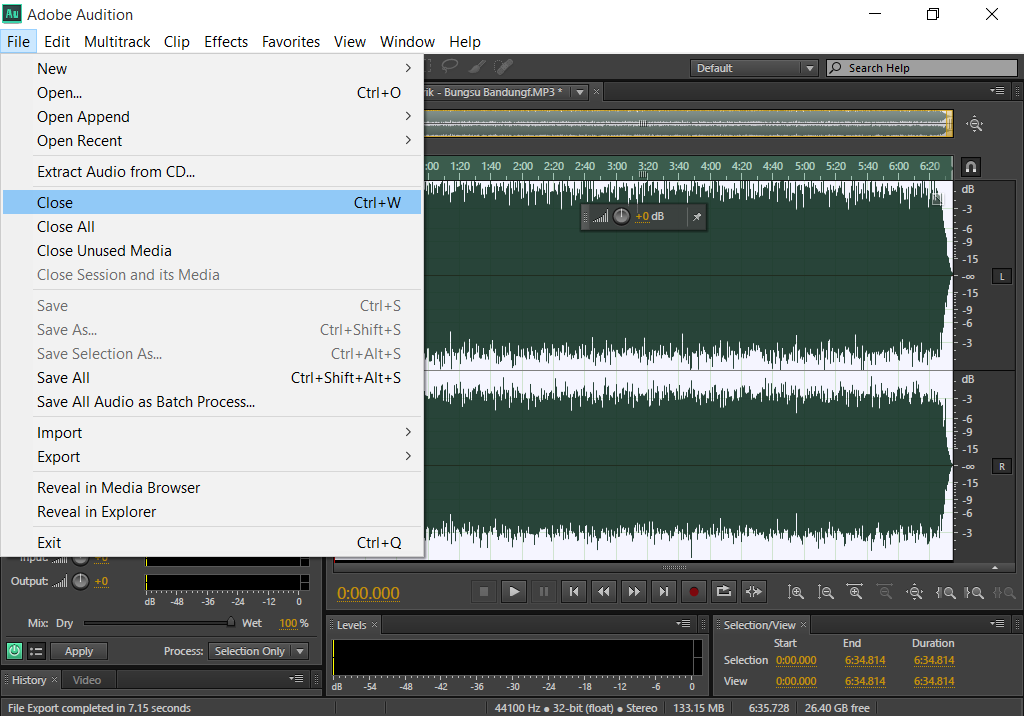Select Close Unused Media
The width and height of the screenshot is (1024, 716).
pyautogui.click(x=212, y=251)
